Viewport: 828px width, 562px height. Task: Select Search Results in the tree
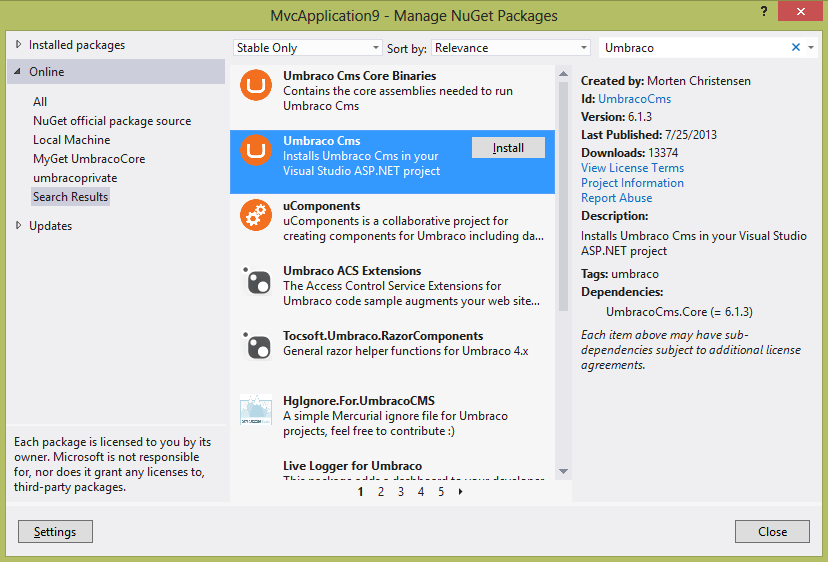click(70, 196)
